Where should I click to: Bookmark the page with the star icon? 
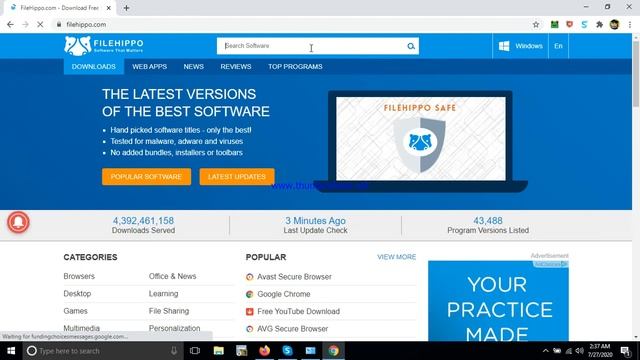click(536, 24)
